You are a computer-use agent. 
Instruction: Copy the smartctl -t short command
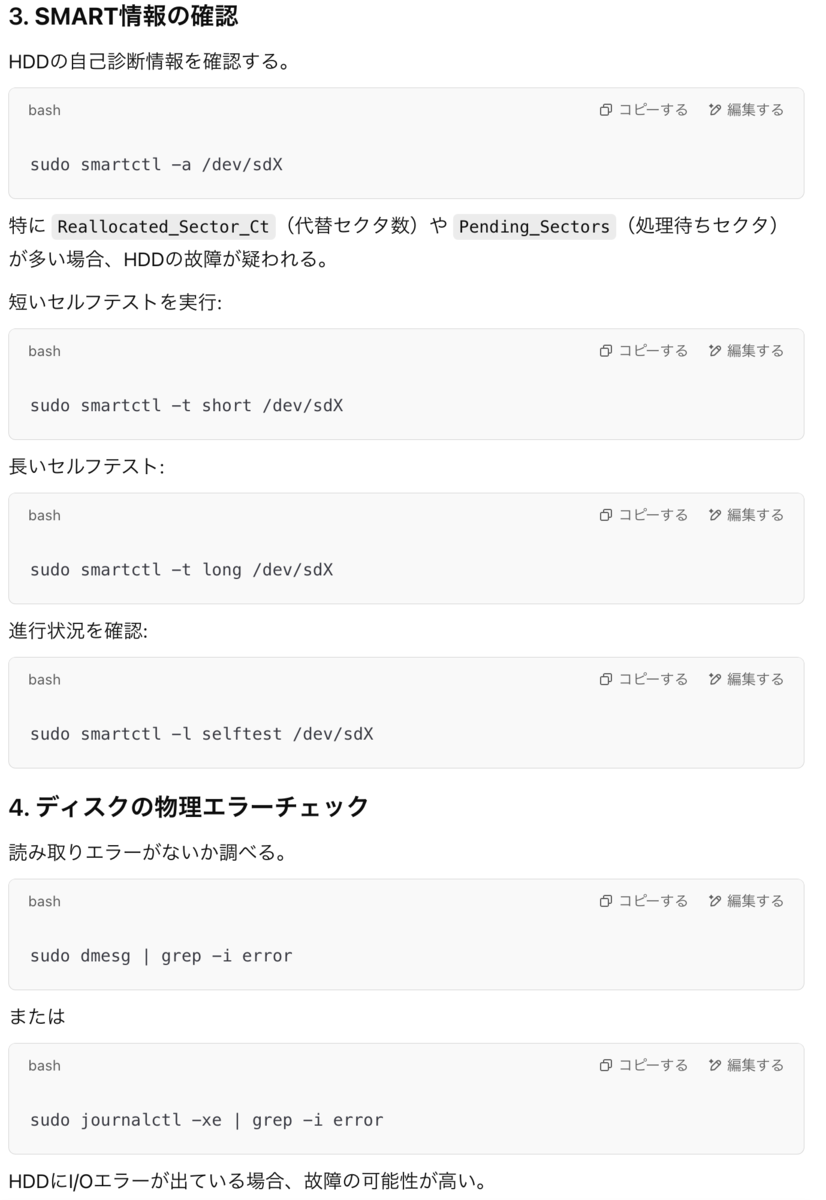[x=644, y=351]
